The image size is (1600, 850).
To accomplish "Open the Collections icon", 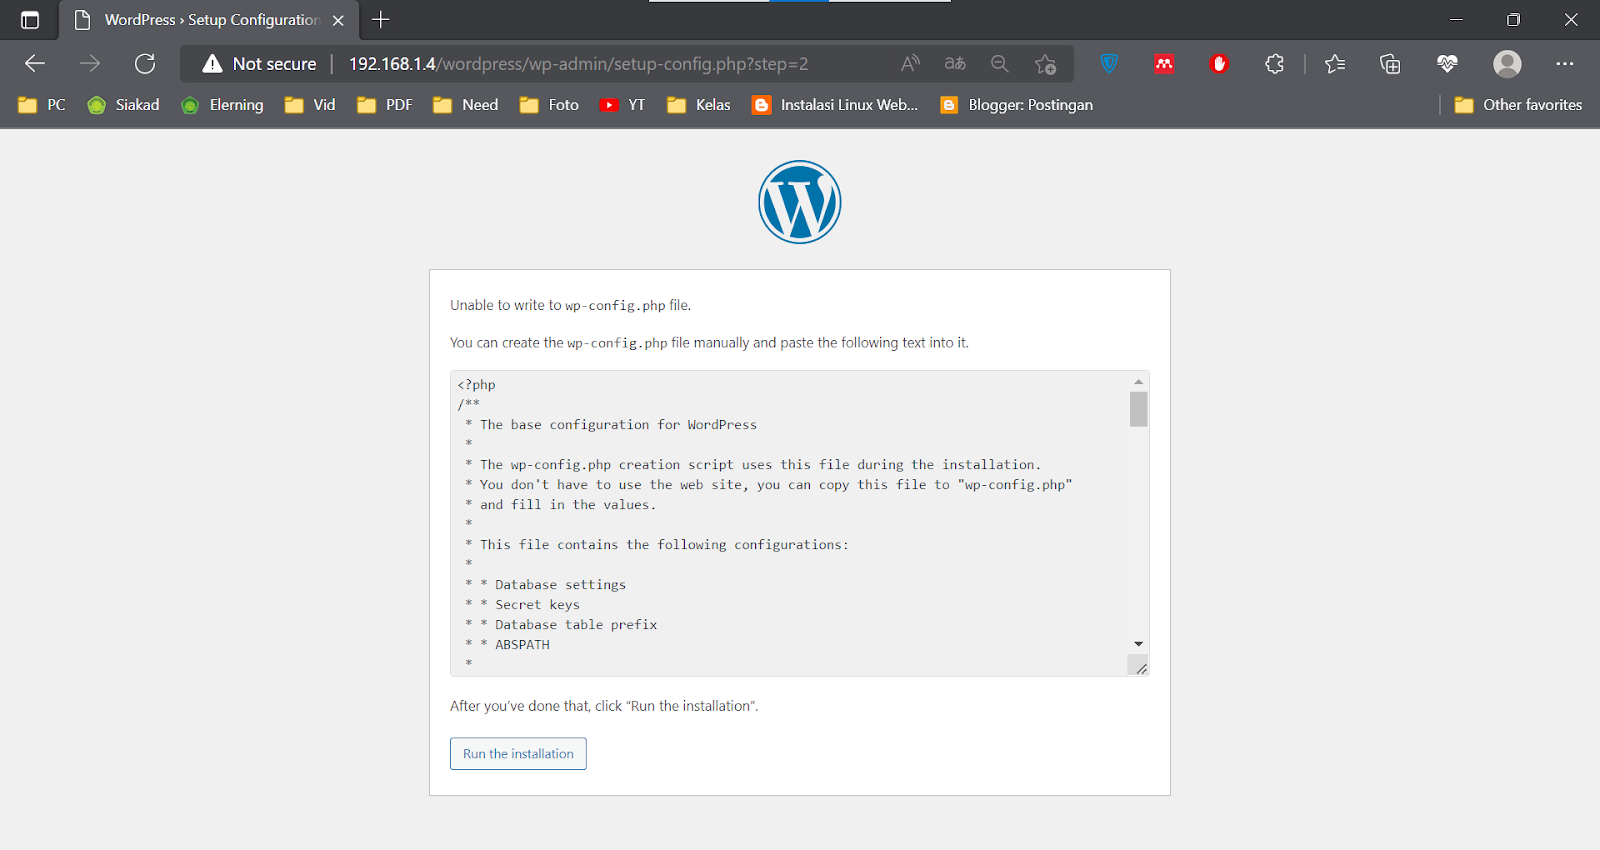I will click(1390, 64).
